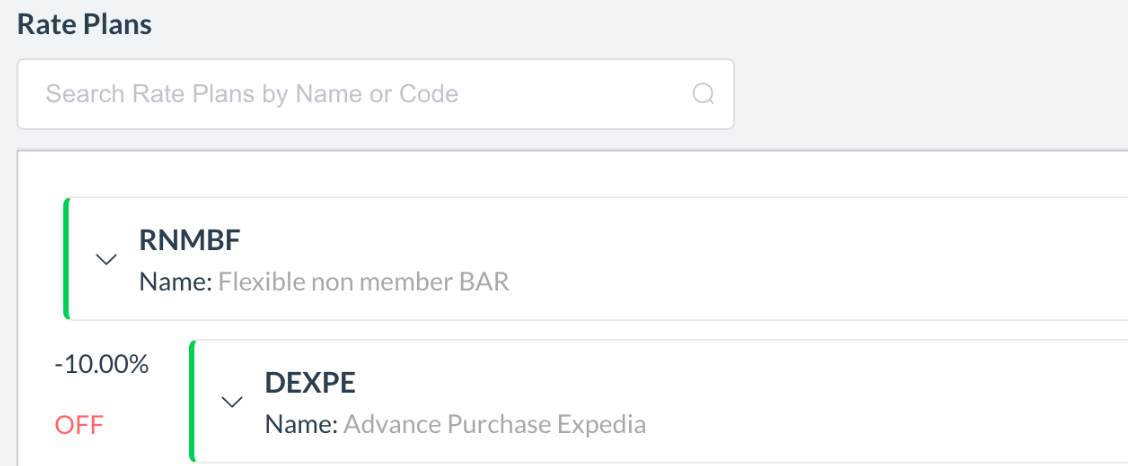Click the Advance Purchase Expedia name
Screen dimensions: 1128x466
(x=494, y=425)
